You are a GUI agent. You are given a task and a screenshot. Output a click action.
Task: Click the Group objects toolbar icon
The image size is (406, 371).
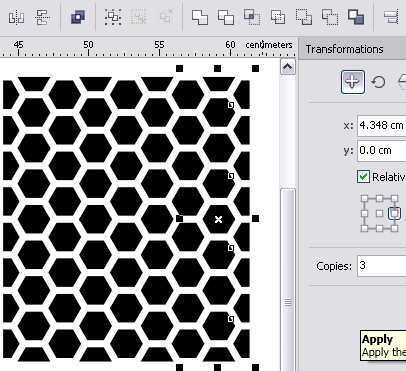[113, 17]
